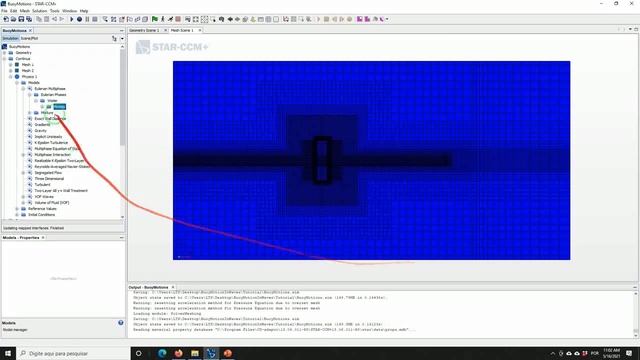Click the first magenta plot toolbar icon
The image size is (640, 360).
point(360,19)
